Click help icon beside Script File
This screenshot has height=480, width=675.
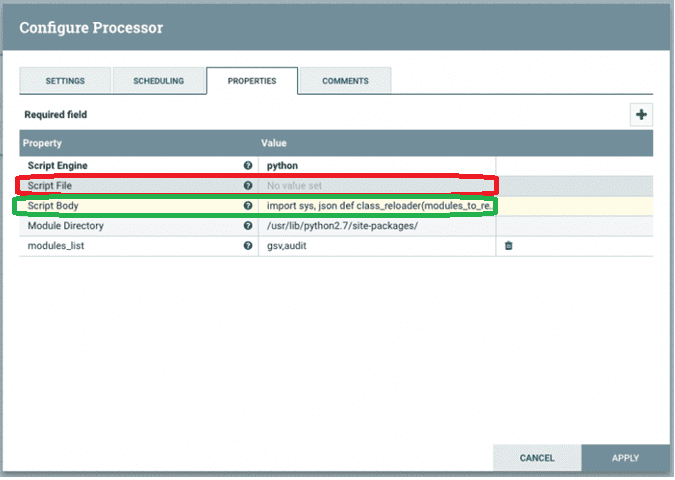(x=247, y=185)
